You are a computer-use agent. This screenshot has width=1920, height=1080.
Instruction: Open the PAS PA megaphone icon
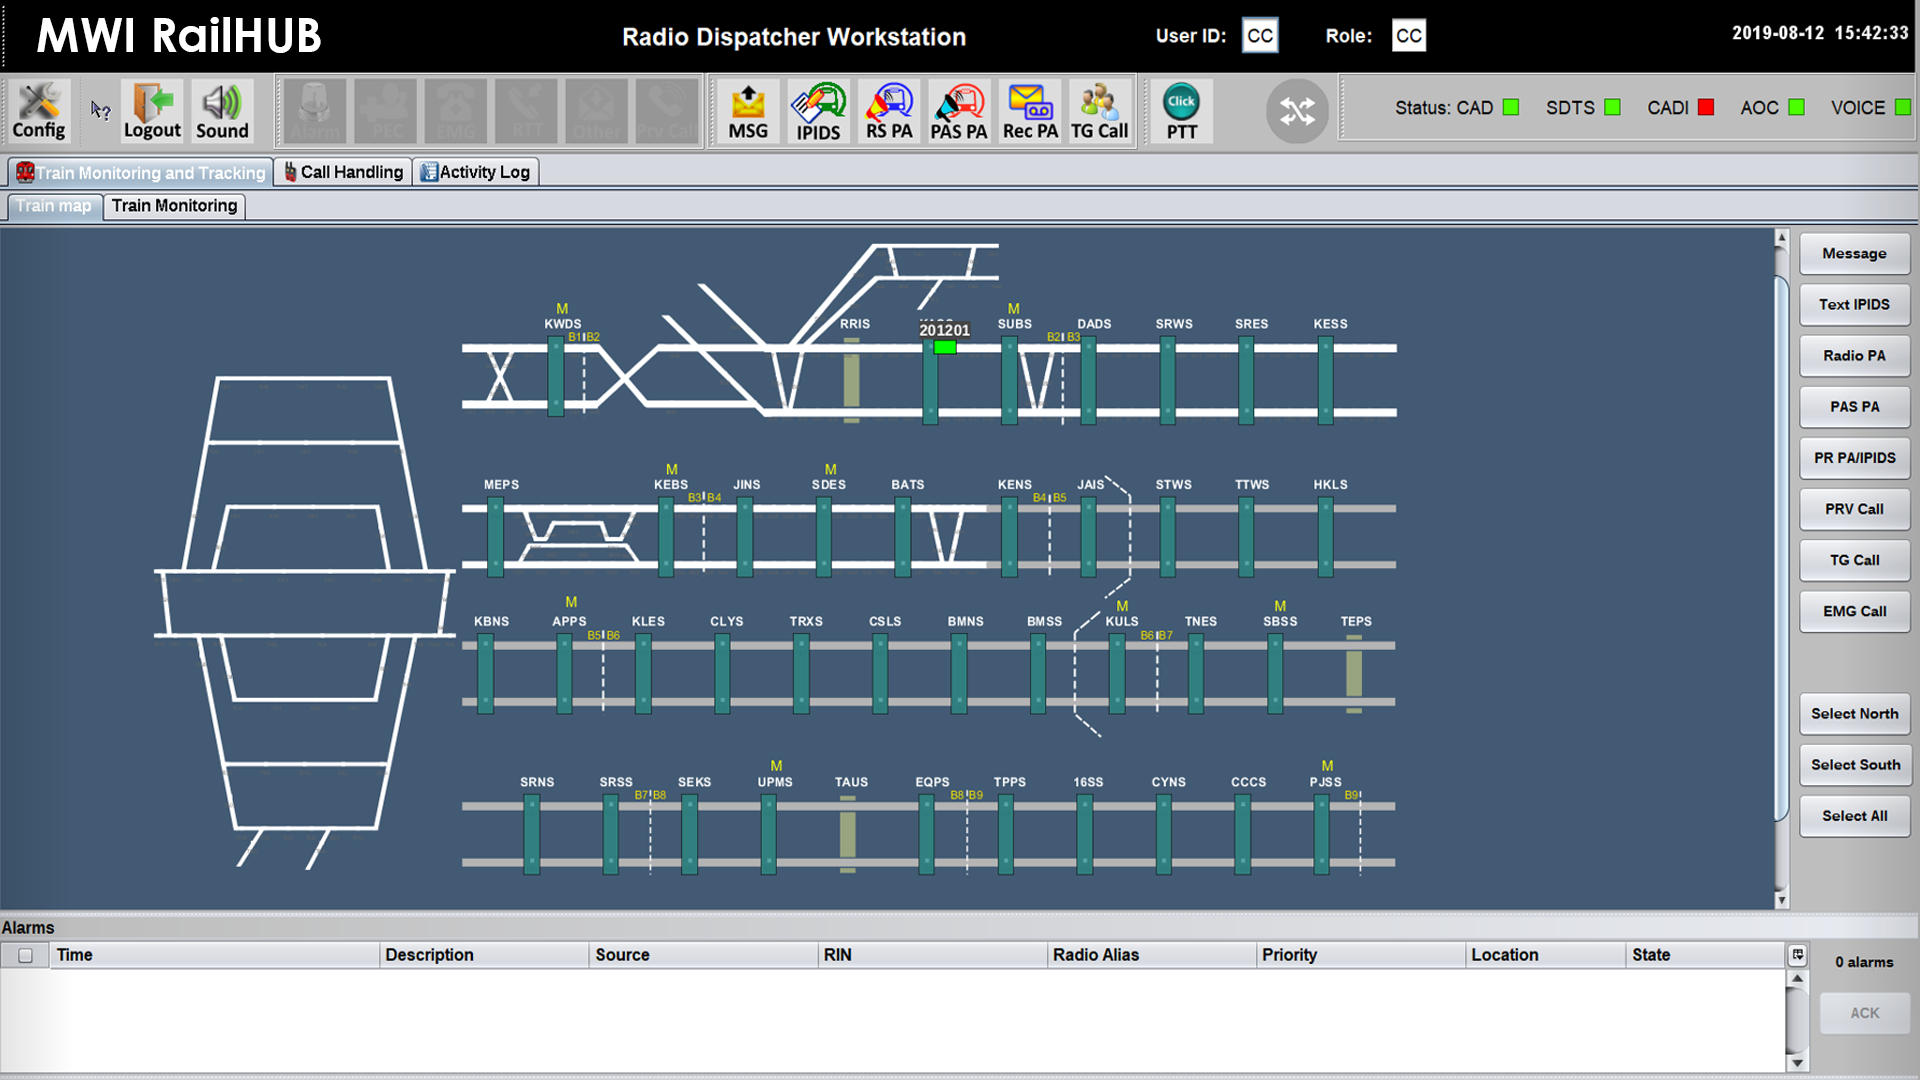pyautogui.click(x=959, y=111)
